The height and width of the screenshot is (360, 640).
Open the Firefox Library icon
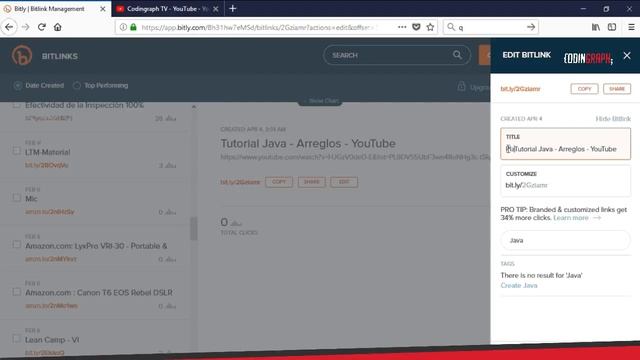(x=596, y=27)
